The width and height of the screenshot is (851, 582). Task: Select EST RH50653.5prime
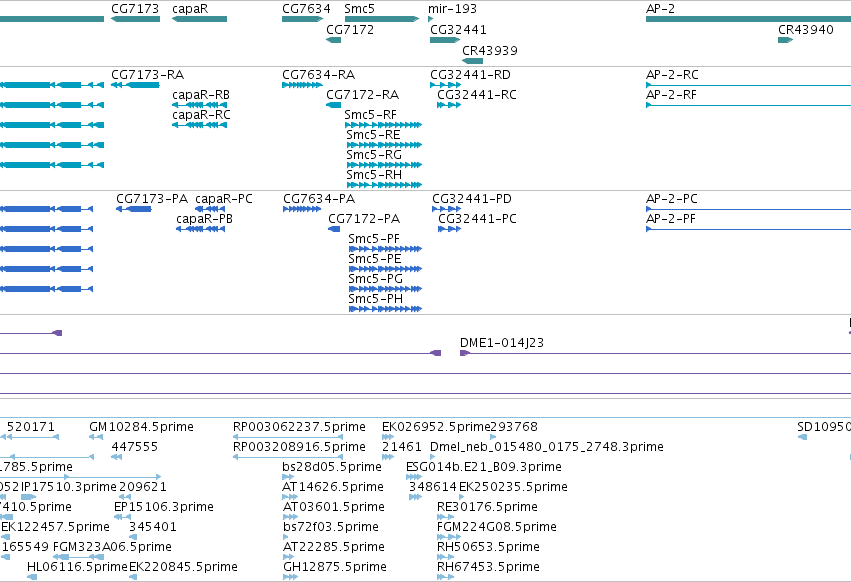445,558
